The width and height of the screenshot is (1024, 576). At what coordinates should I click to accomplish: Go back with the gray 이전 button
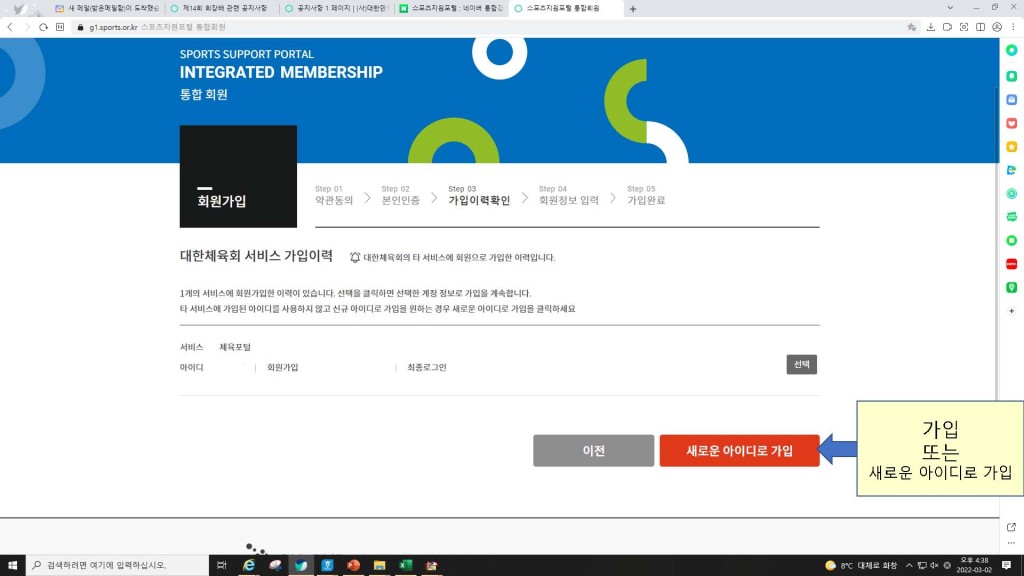pos(593,451)
